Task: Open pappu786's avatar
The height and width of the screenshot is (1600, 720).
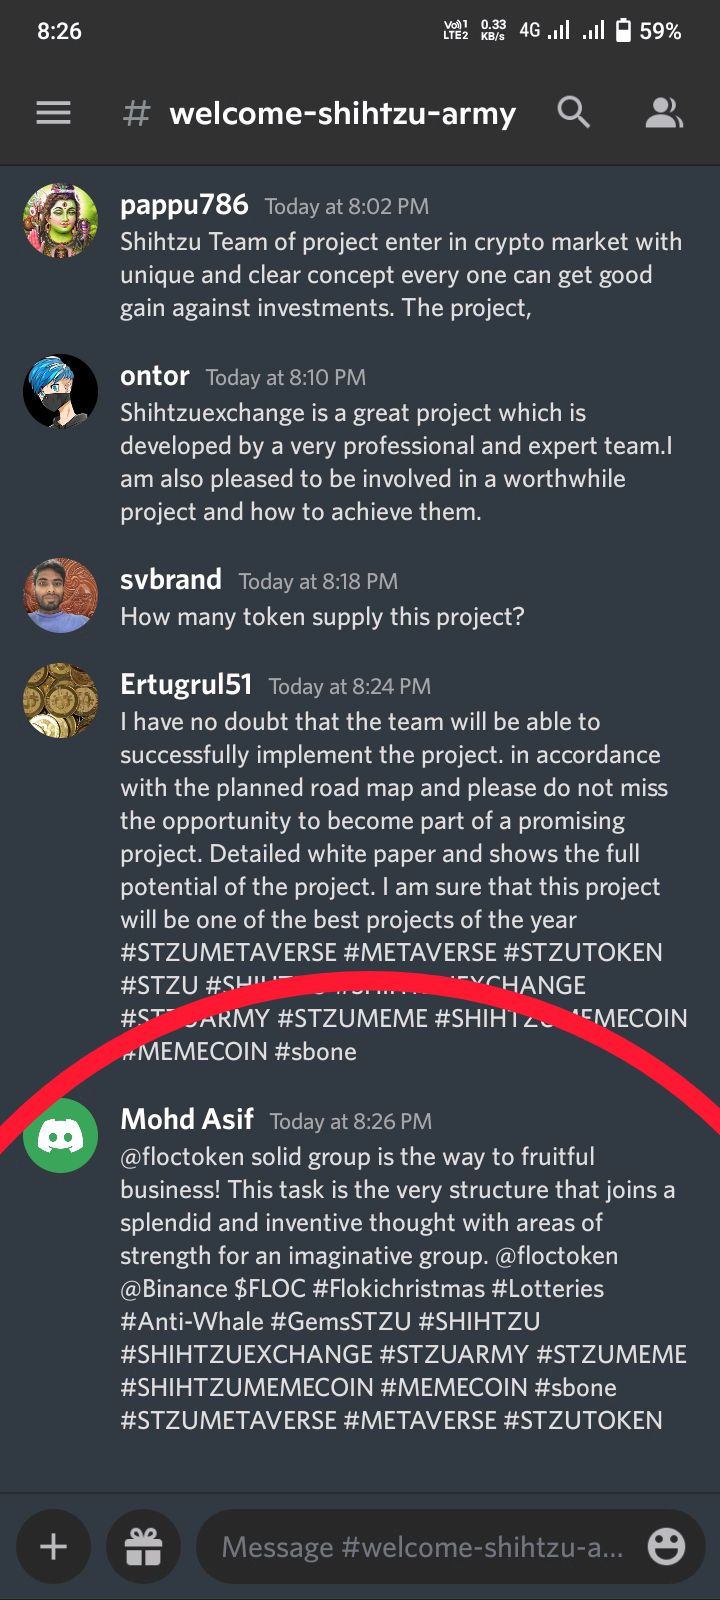Action: pos(60,221)
